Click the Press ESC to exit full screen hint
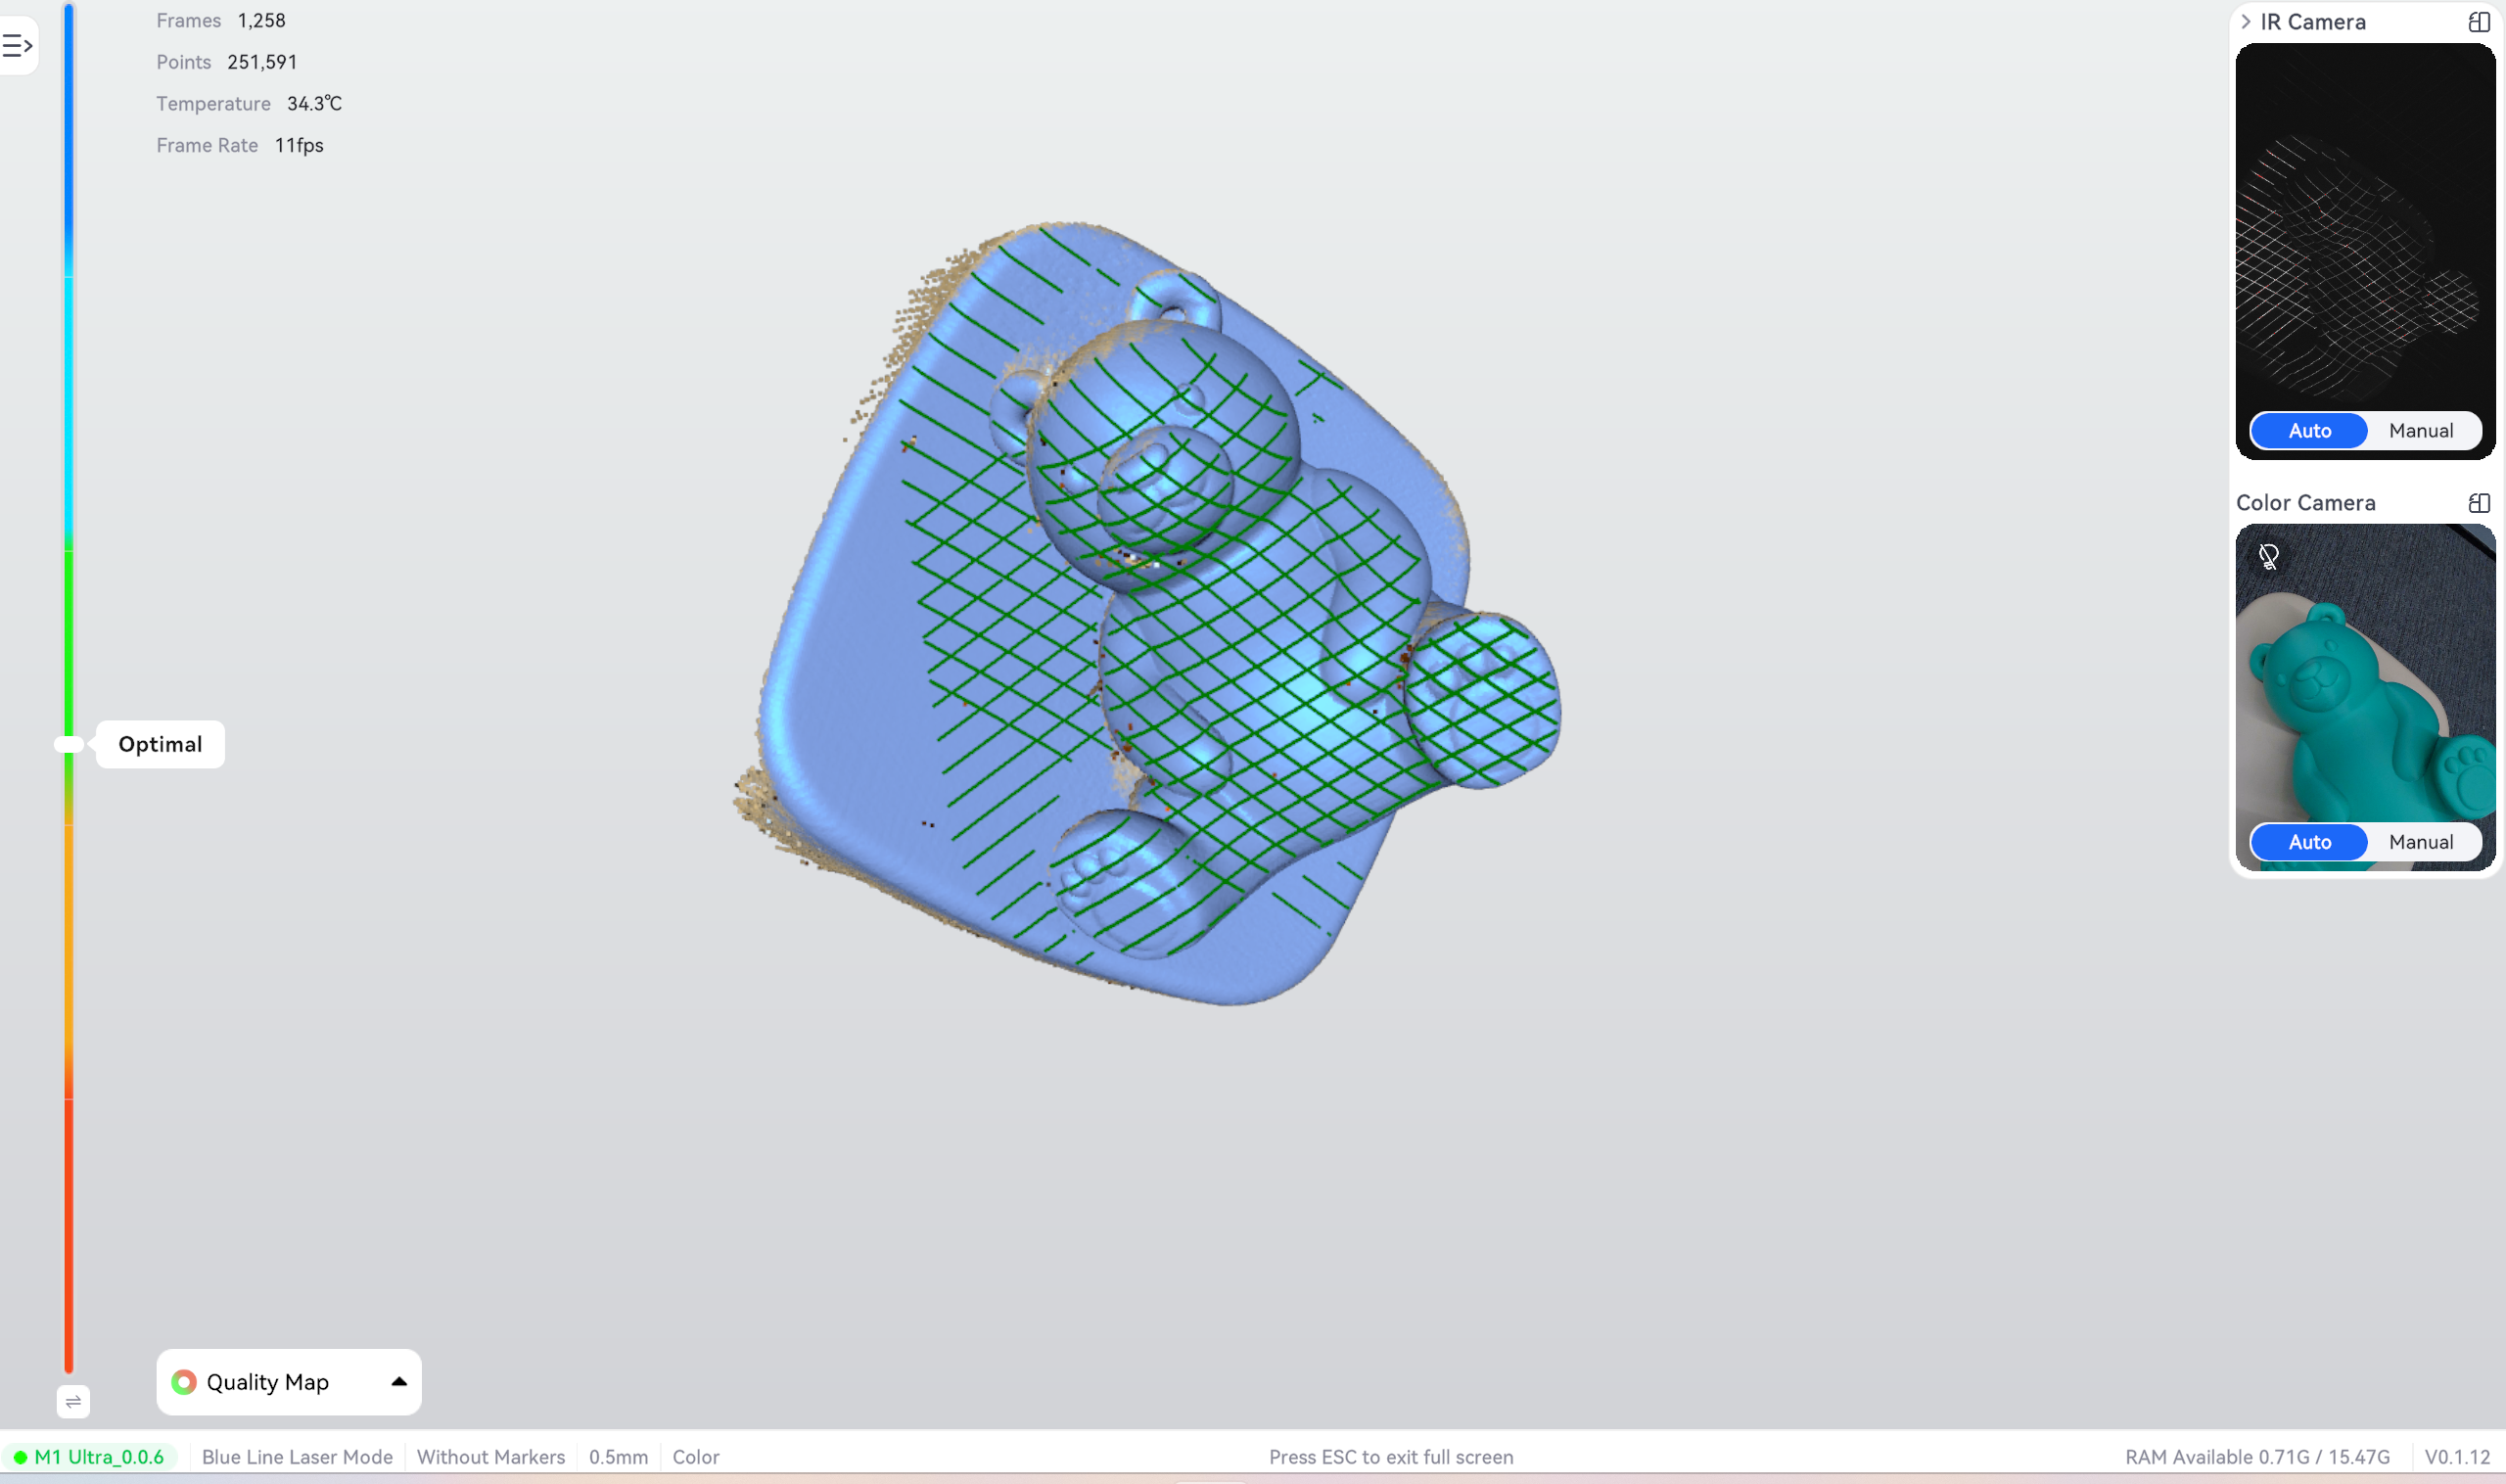 coord(1390,1457)
